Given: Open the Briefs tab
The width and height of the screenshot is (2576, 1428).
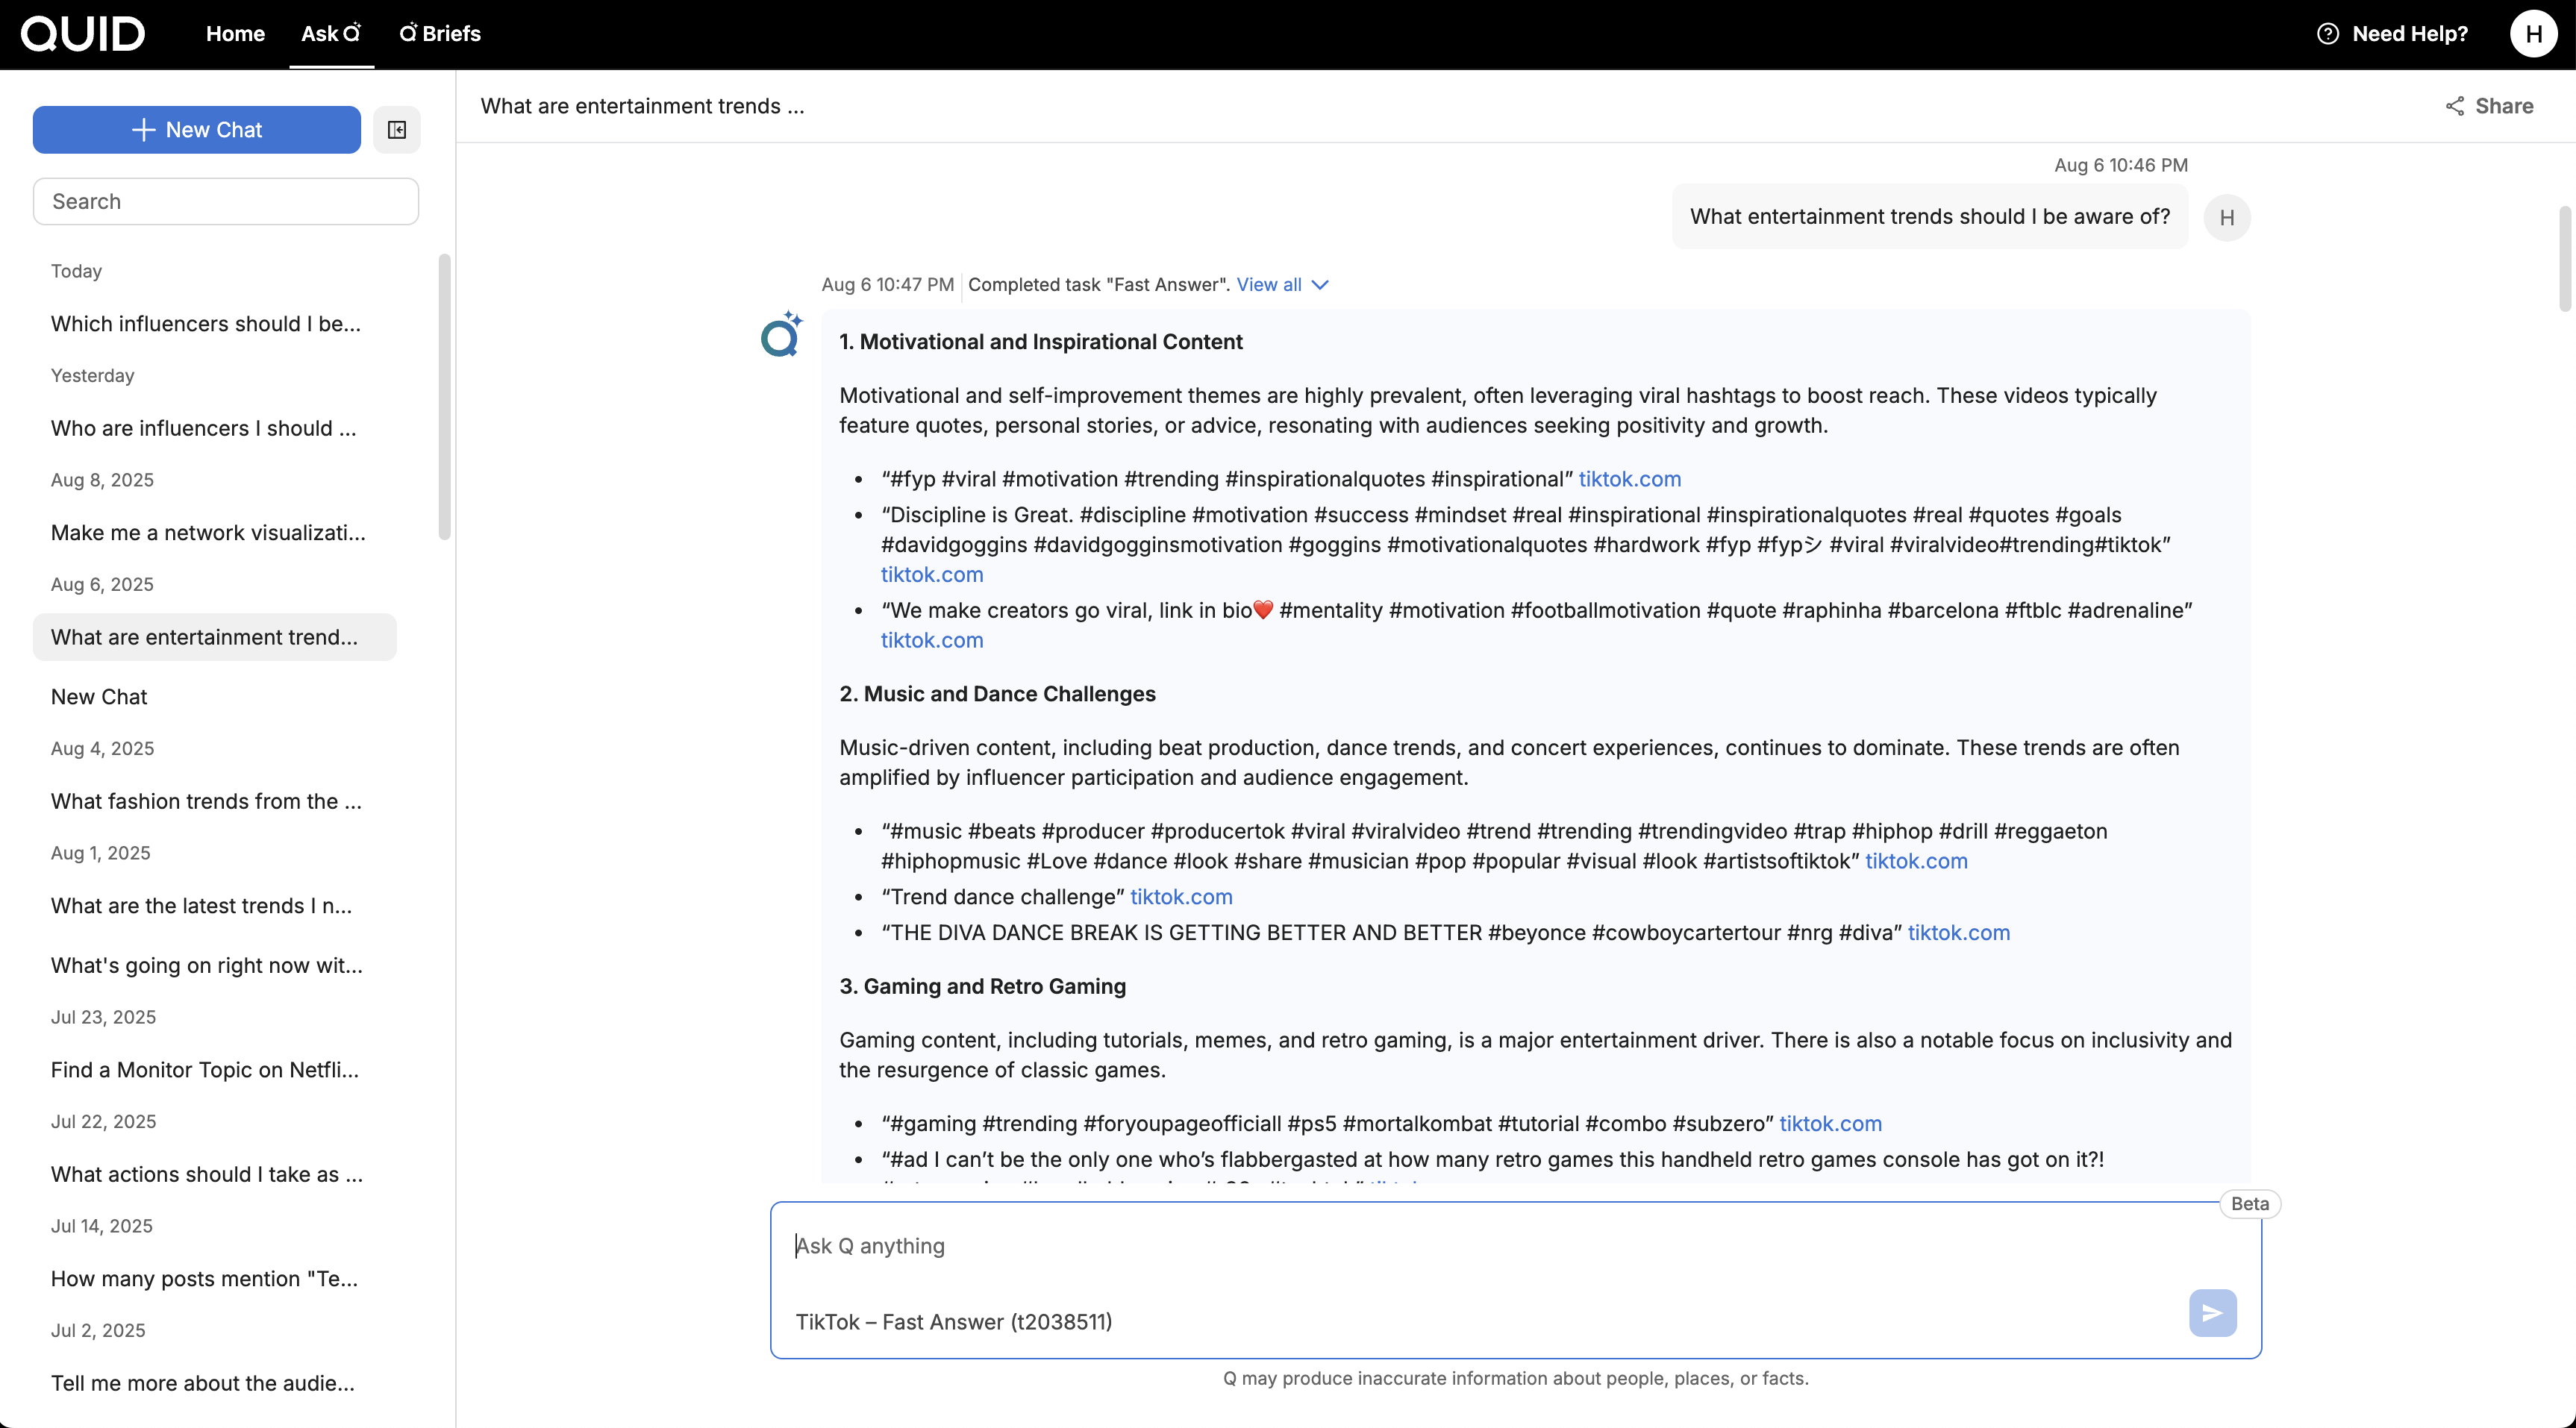Looking at the screenshot, I should (x=440, y=34).
